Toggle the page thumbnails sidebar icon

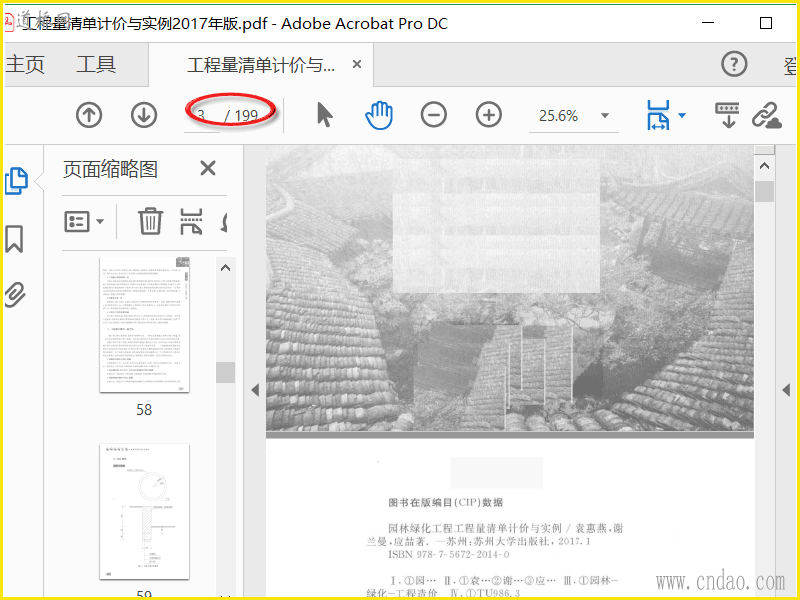click(x=16, y=181)
